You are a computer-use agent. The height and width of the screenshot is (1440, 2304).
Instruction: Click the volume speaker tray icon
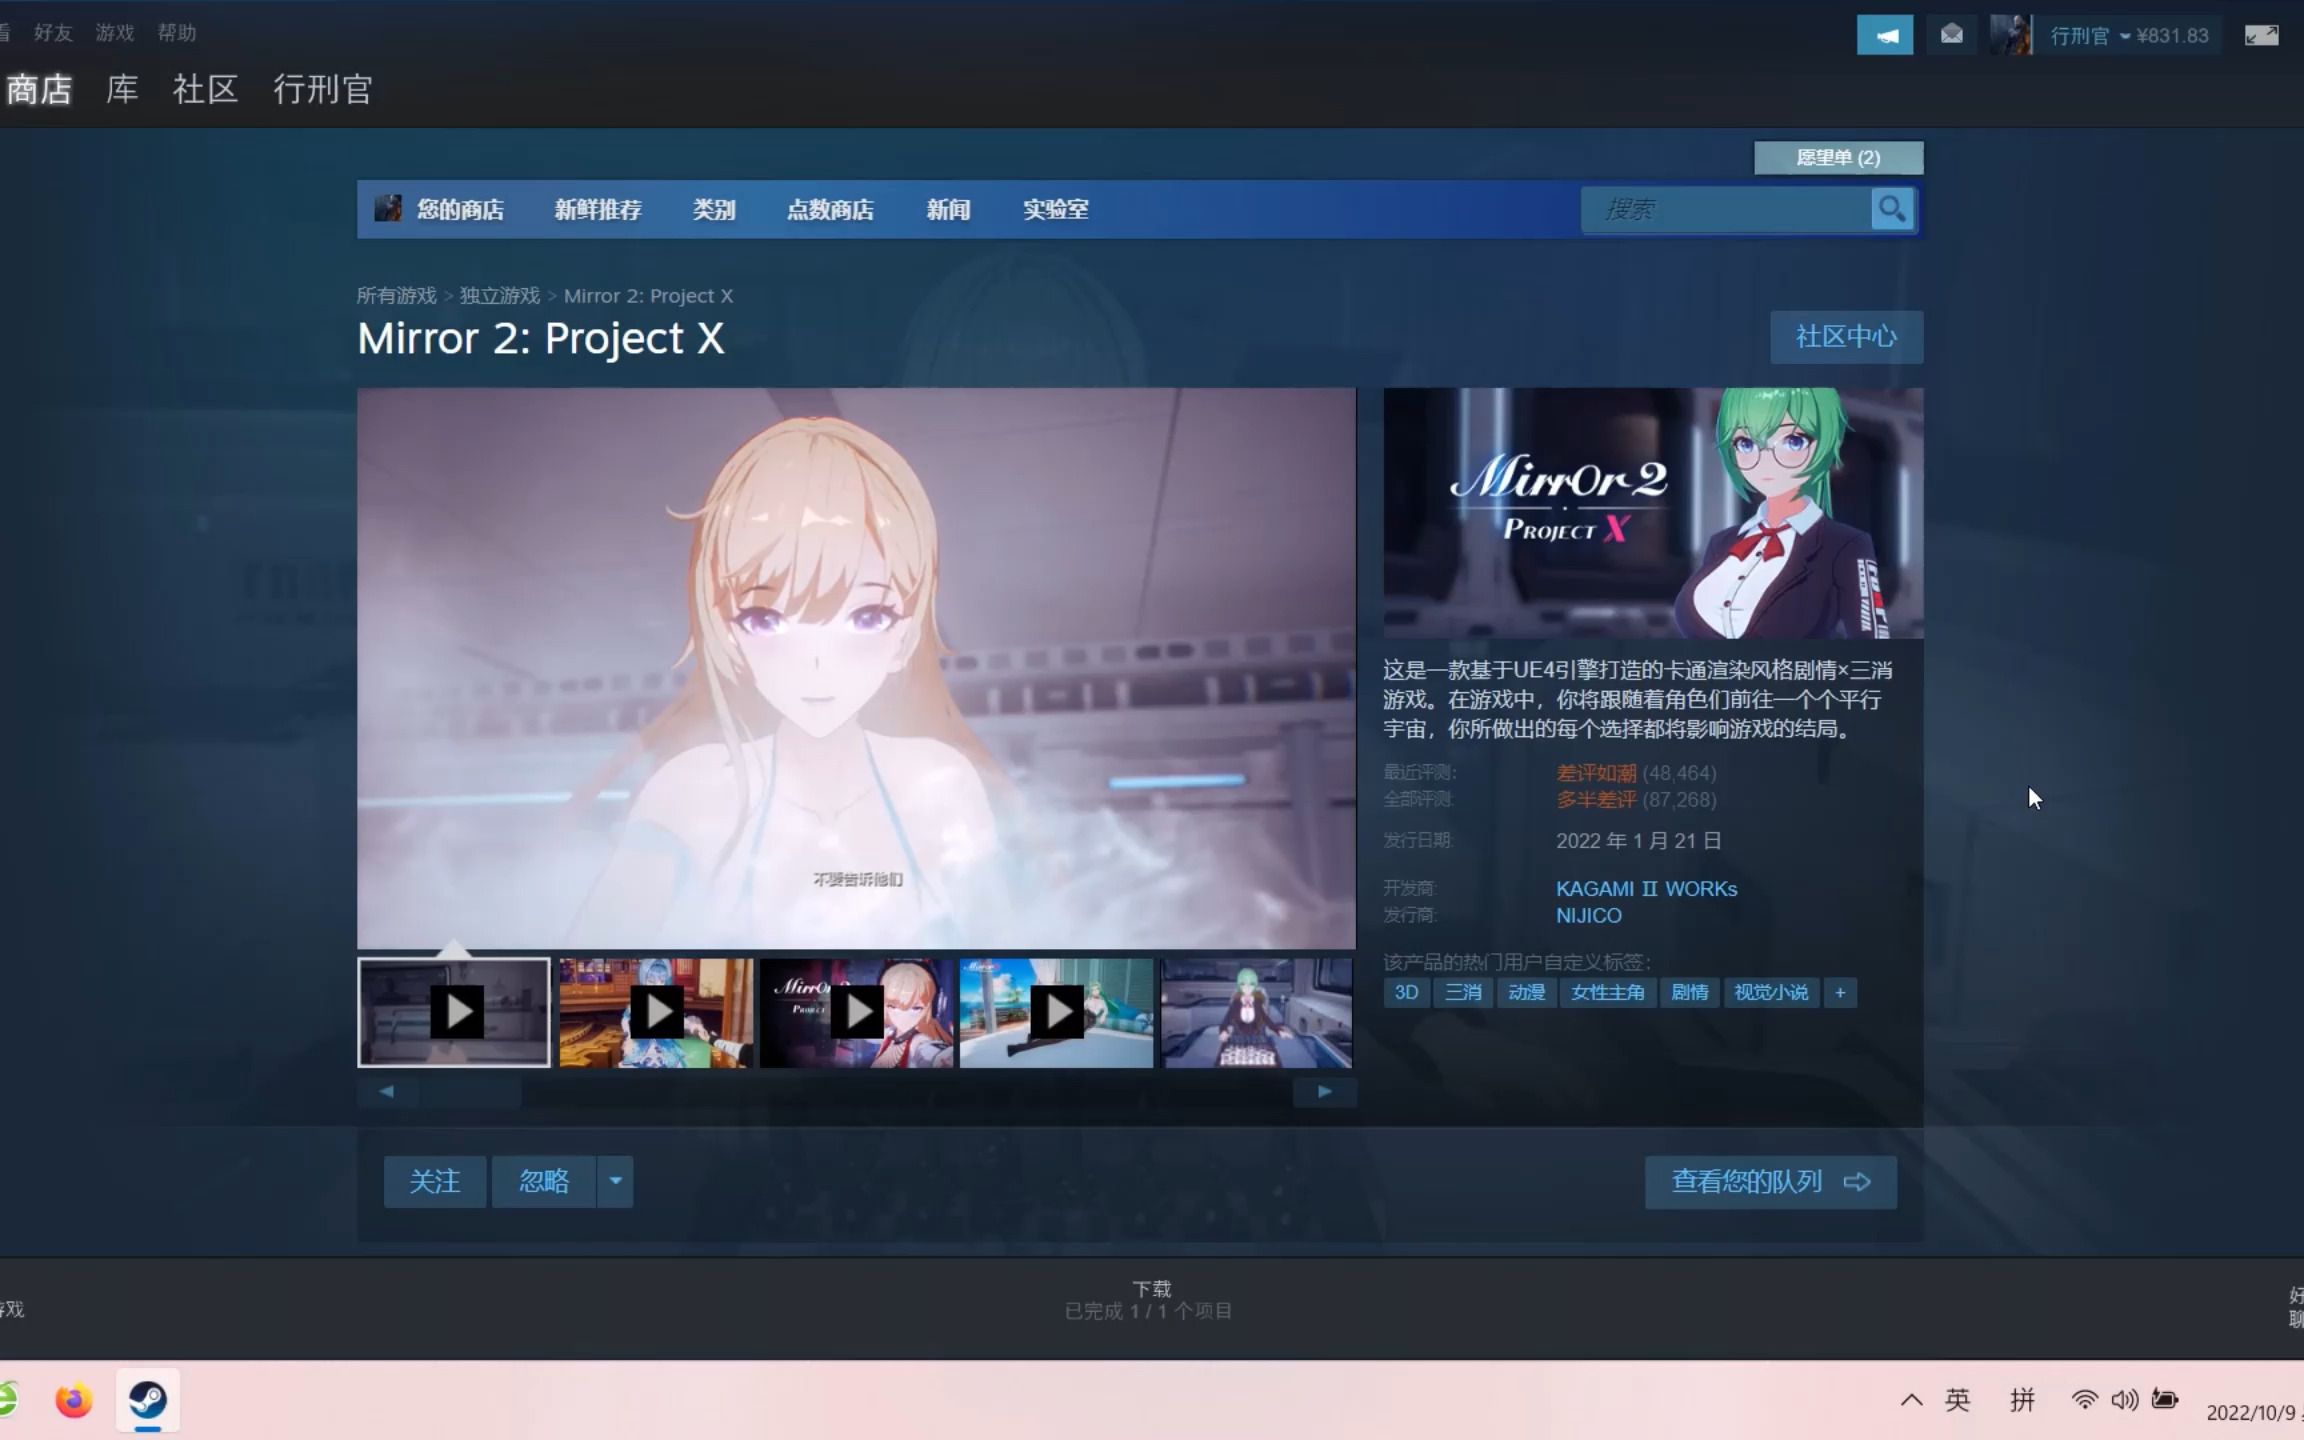(2125, 1400)
